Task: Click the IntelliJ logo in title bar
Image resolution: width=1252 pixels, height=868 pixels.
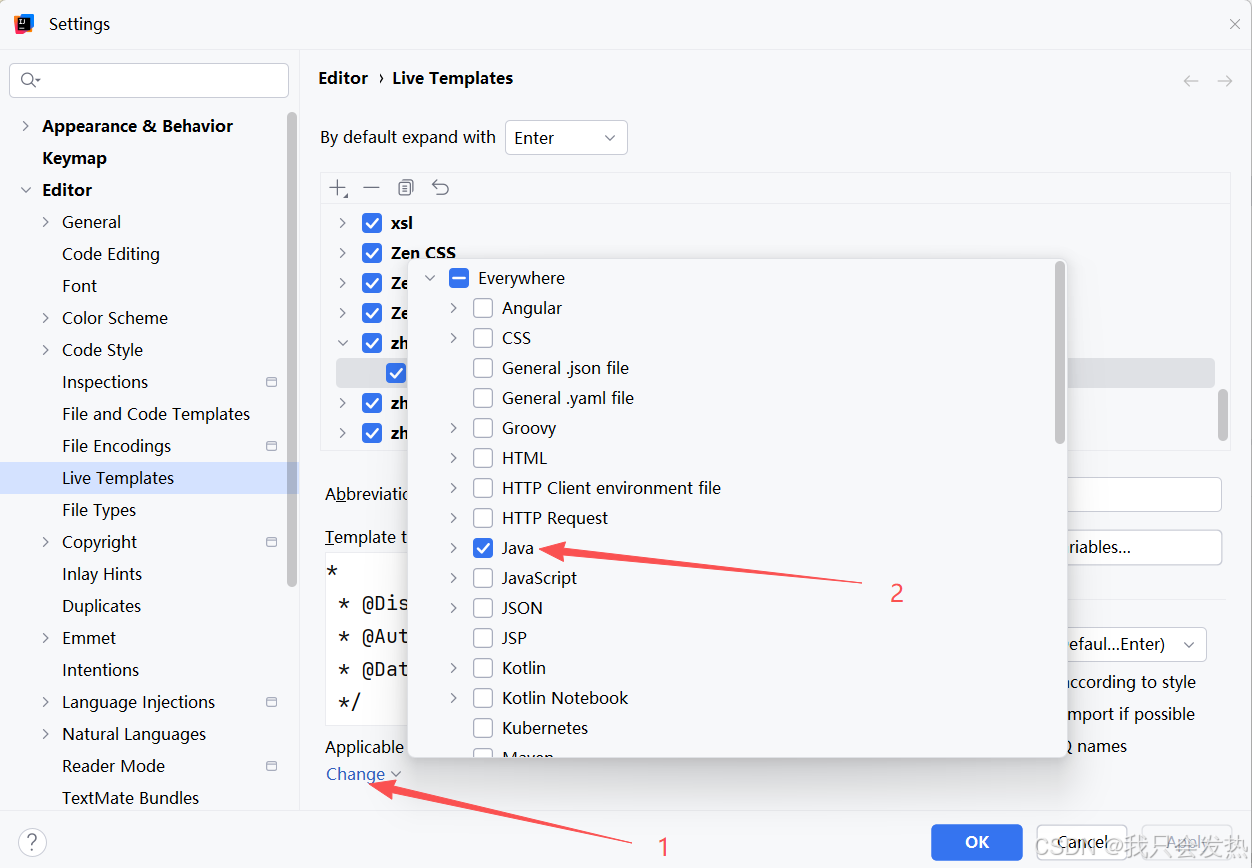Action: tap(24, 24)
